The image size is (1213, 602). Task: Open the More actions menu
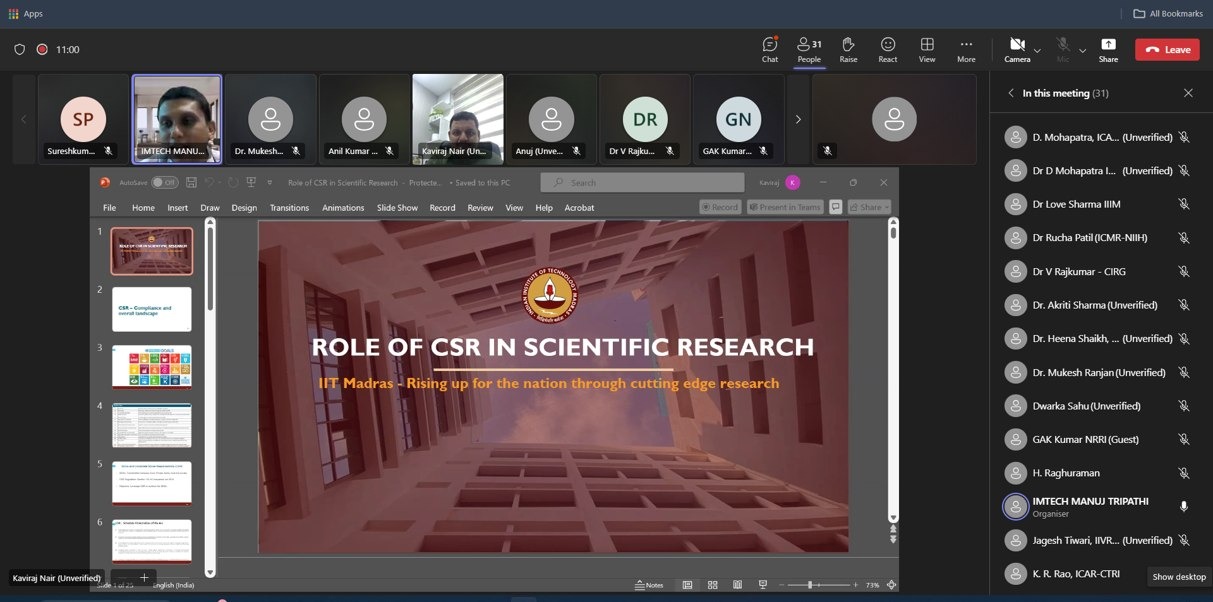pyautogui.click(x=965, y=49)
